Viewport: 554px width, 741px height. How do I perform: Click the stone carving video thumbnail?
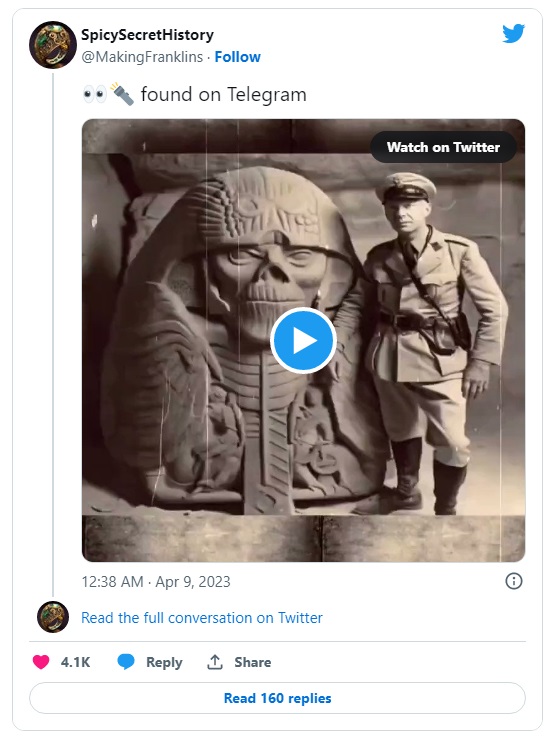303,340
